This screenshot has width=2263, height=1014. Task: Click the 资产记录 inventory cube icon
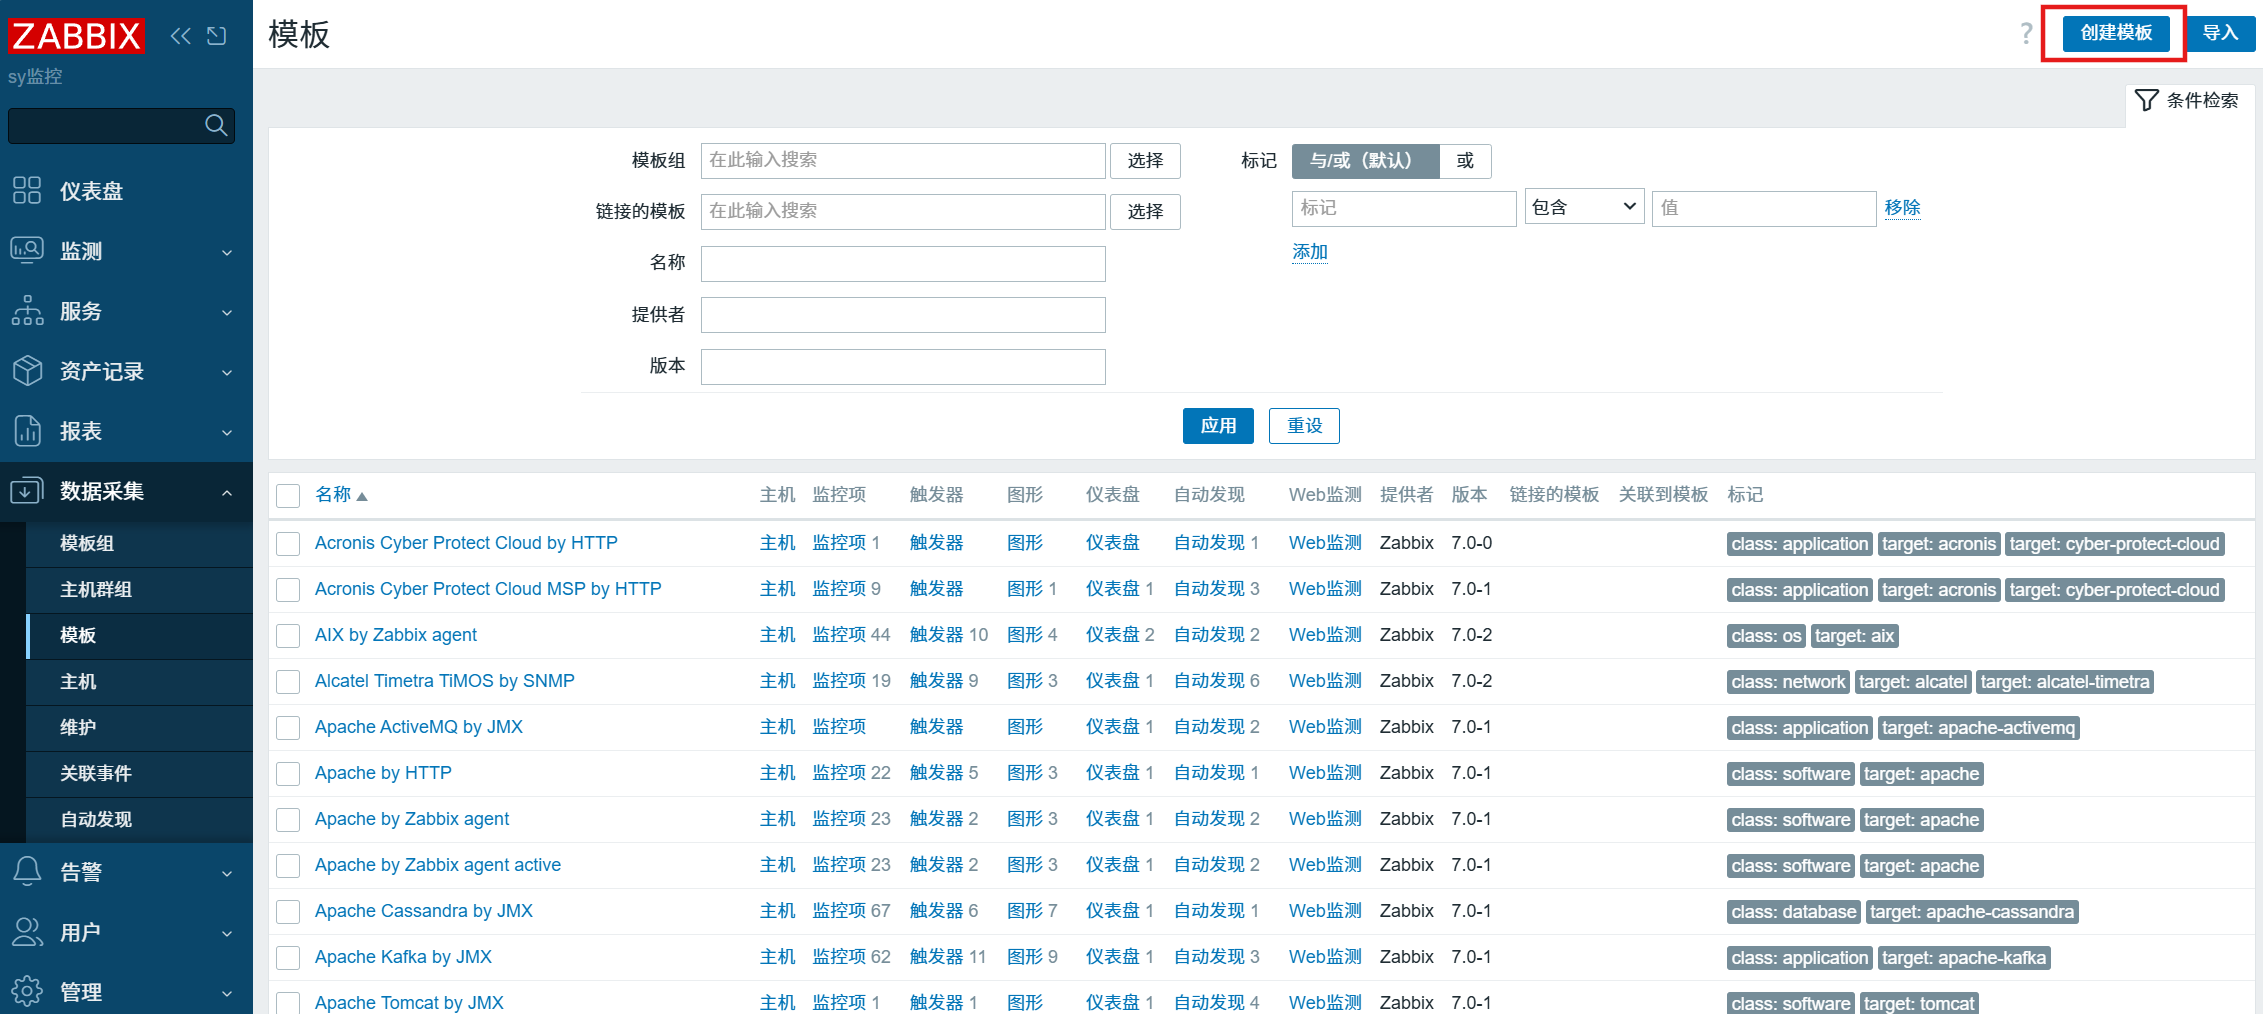coord(27,370)
